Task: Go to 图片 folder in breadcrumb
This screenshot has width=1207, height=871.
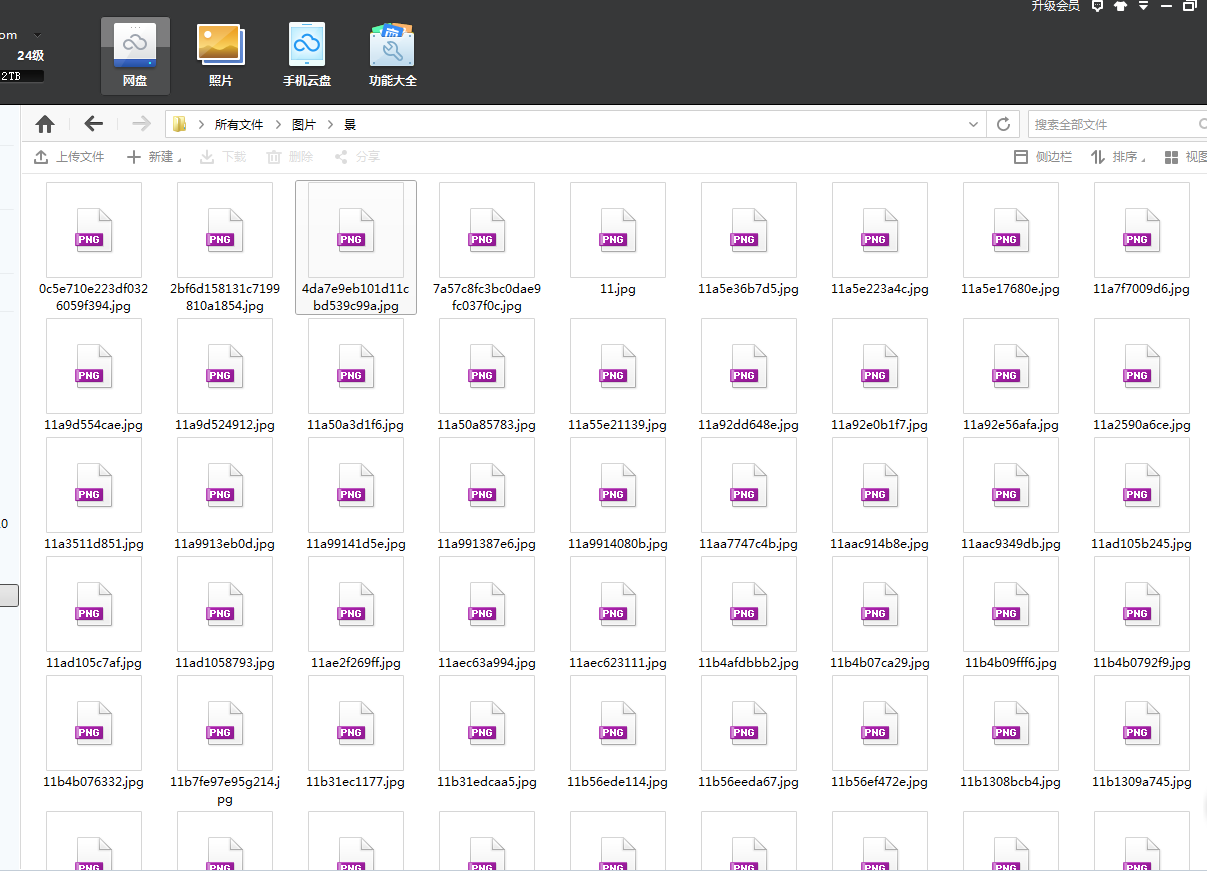Action: click(304, 125)
